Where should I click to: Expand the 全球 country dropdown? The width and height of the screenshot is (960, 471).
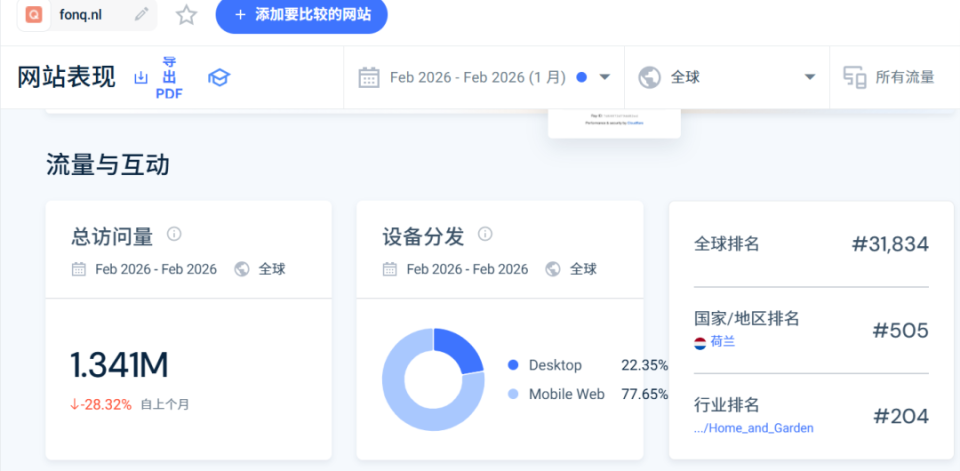(x=727, y=77)
